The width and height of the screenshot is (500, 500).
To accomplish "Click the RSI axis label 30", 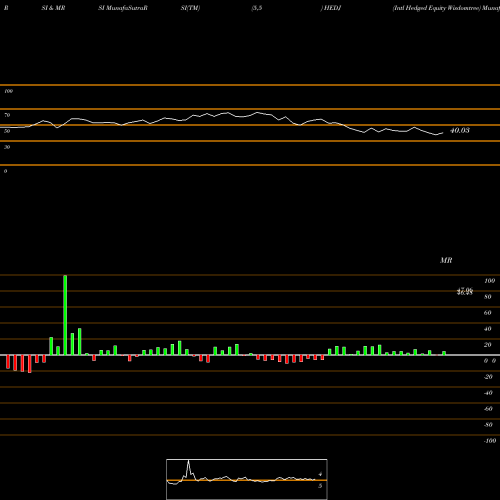I will pos(7,147).
